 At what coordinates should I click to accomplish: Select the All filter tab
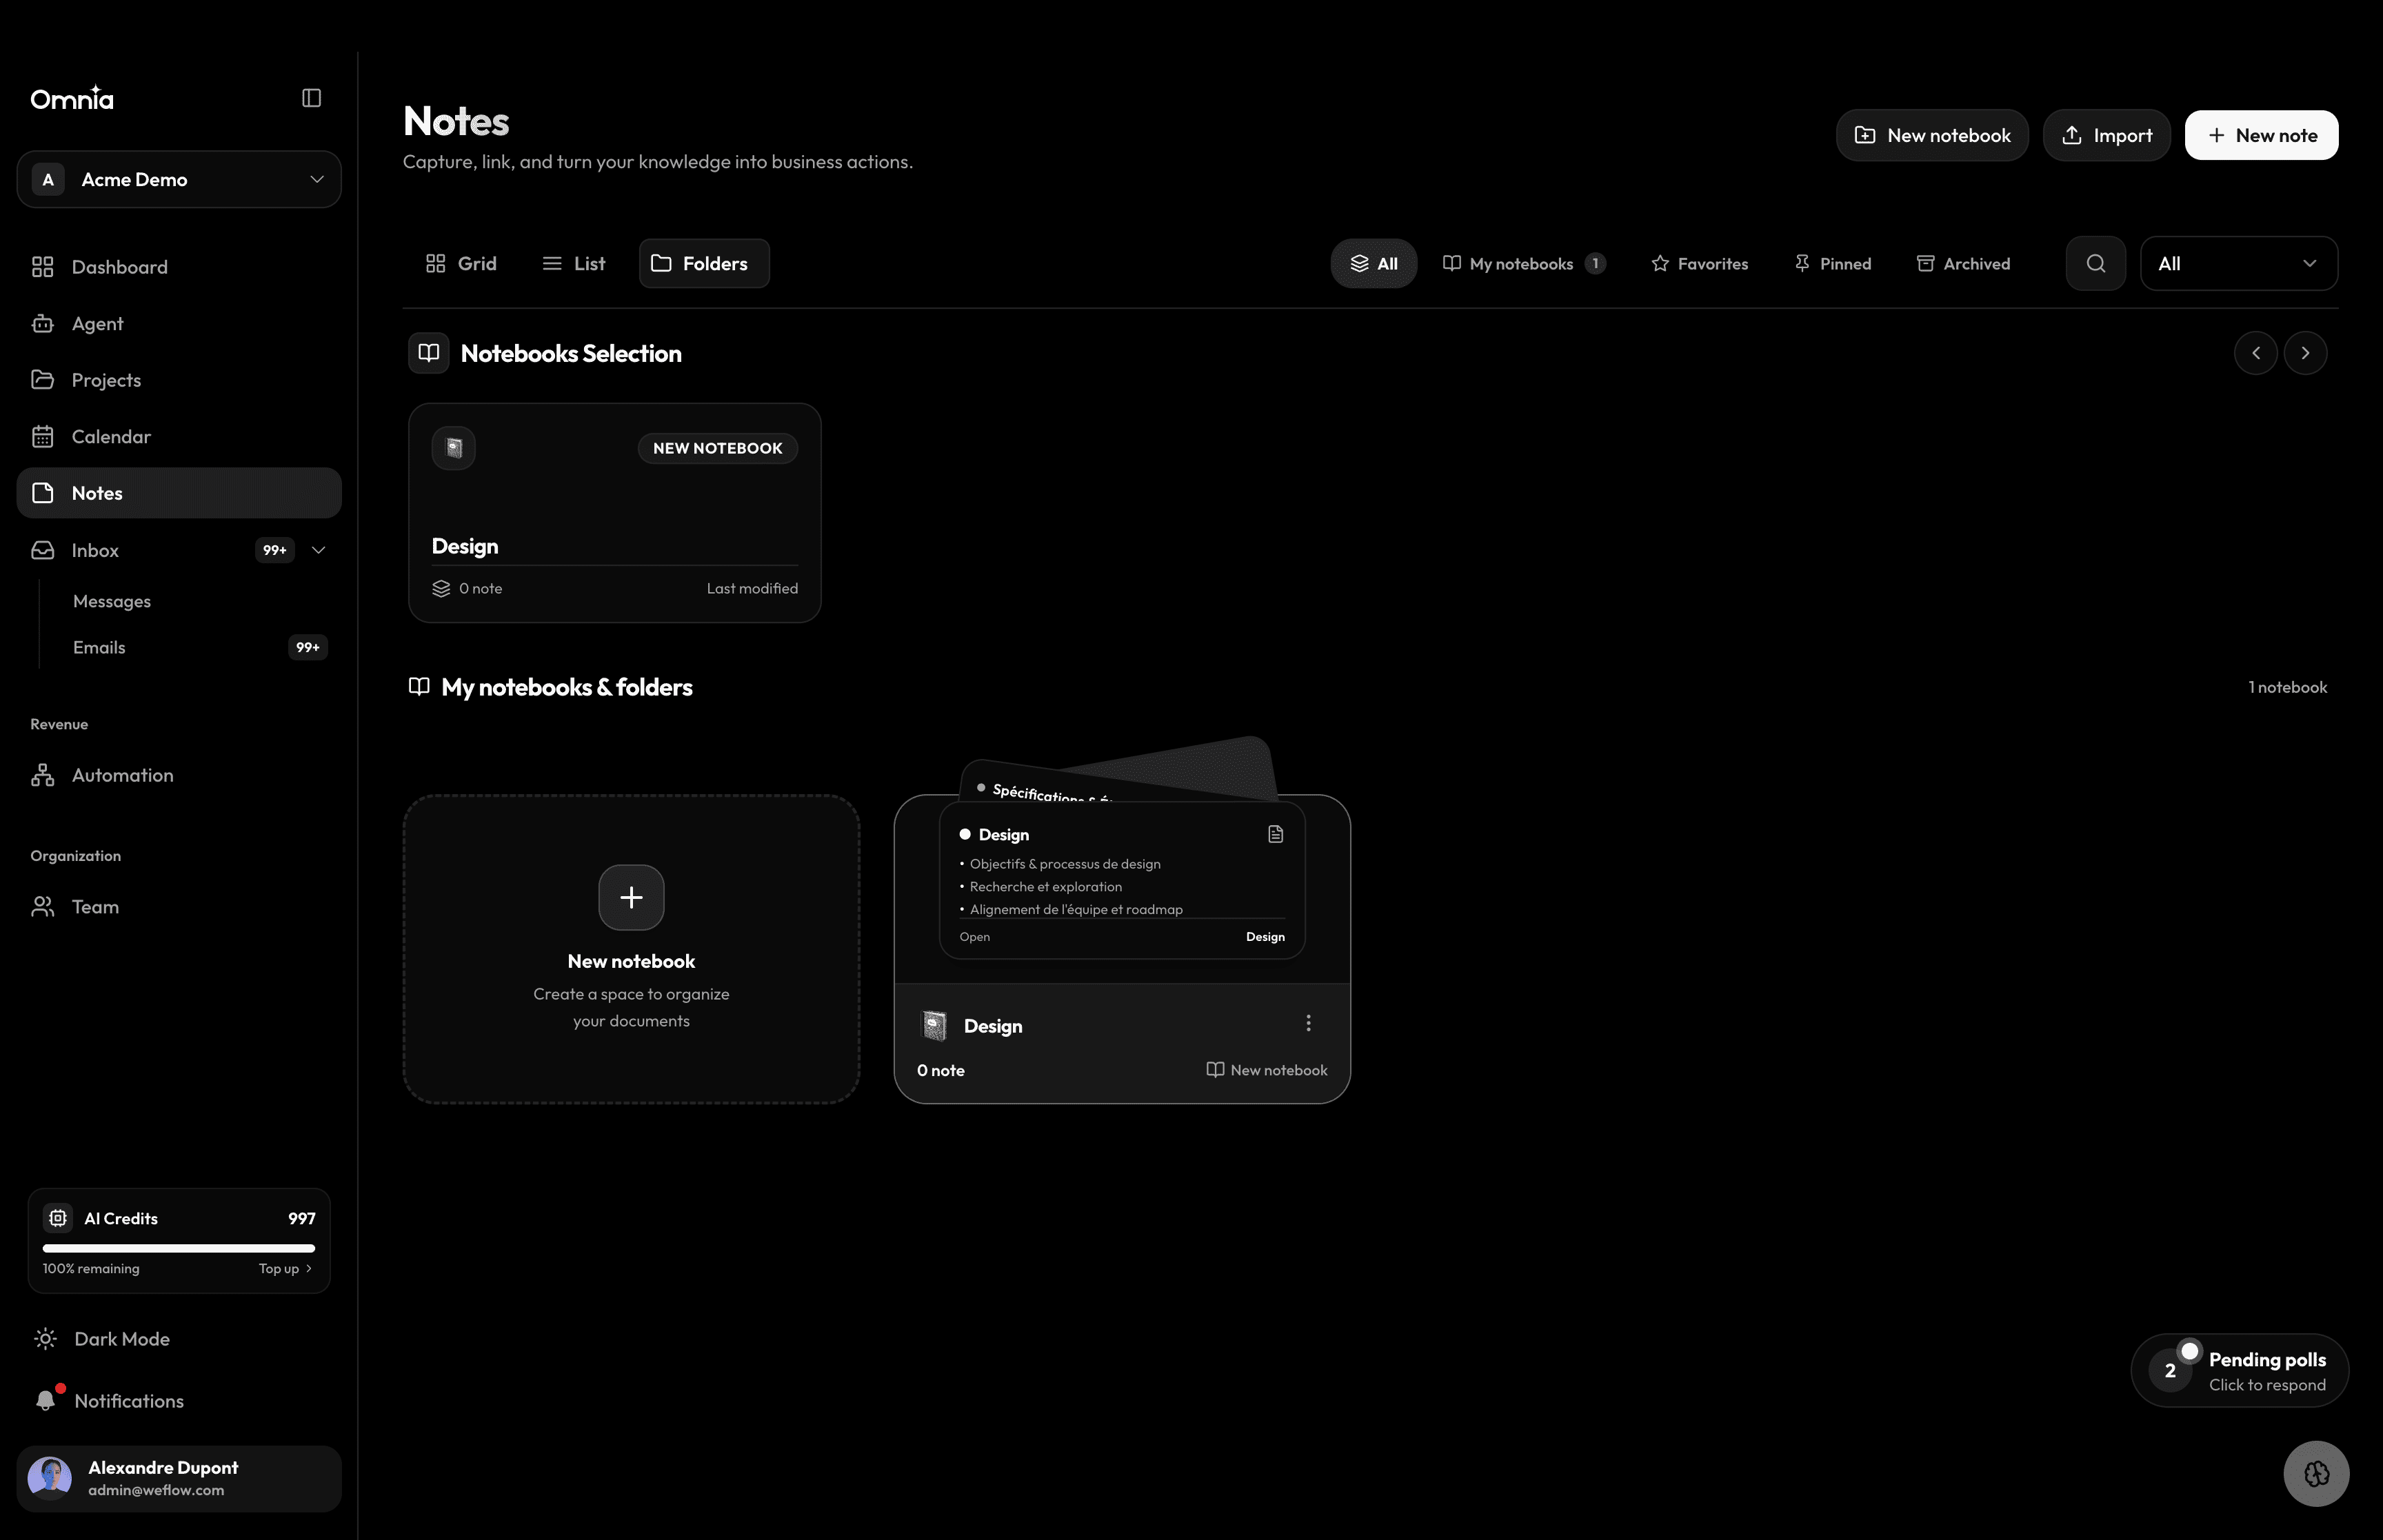pyautogui.click(x=1373, y=263)
